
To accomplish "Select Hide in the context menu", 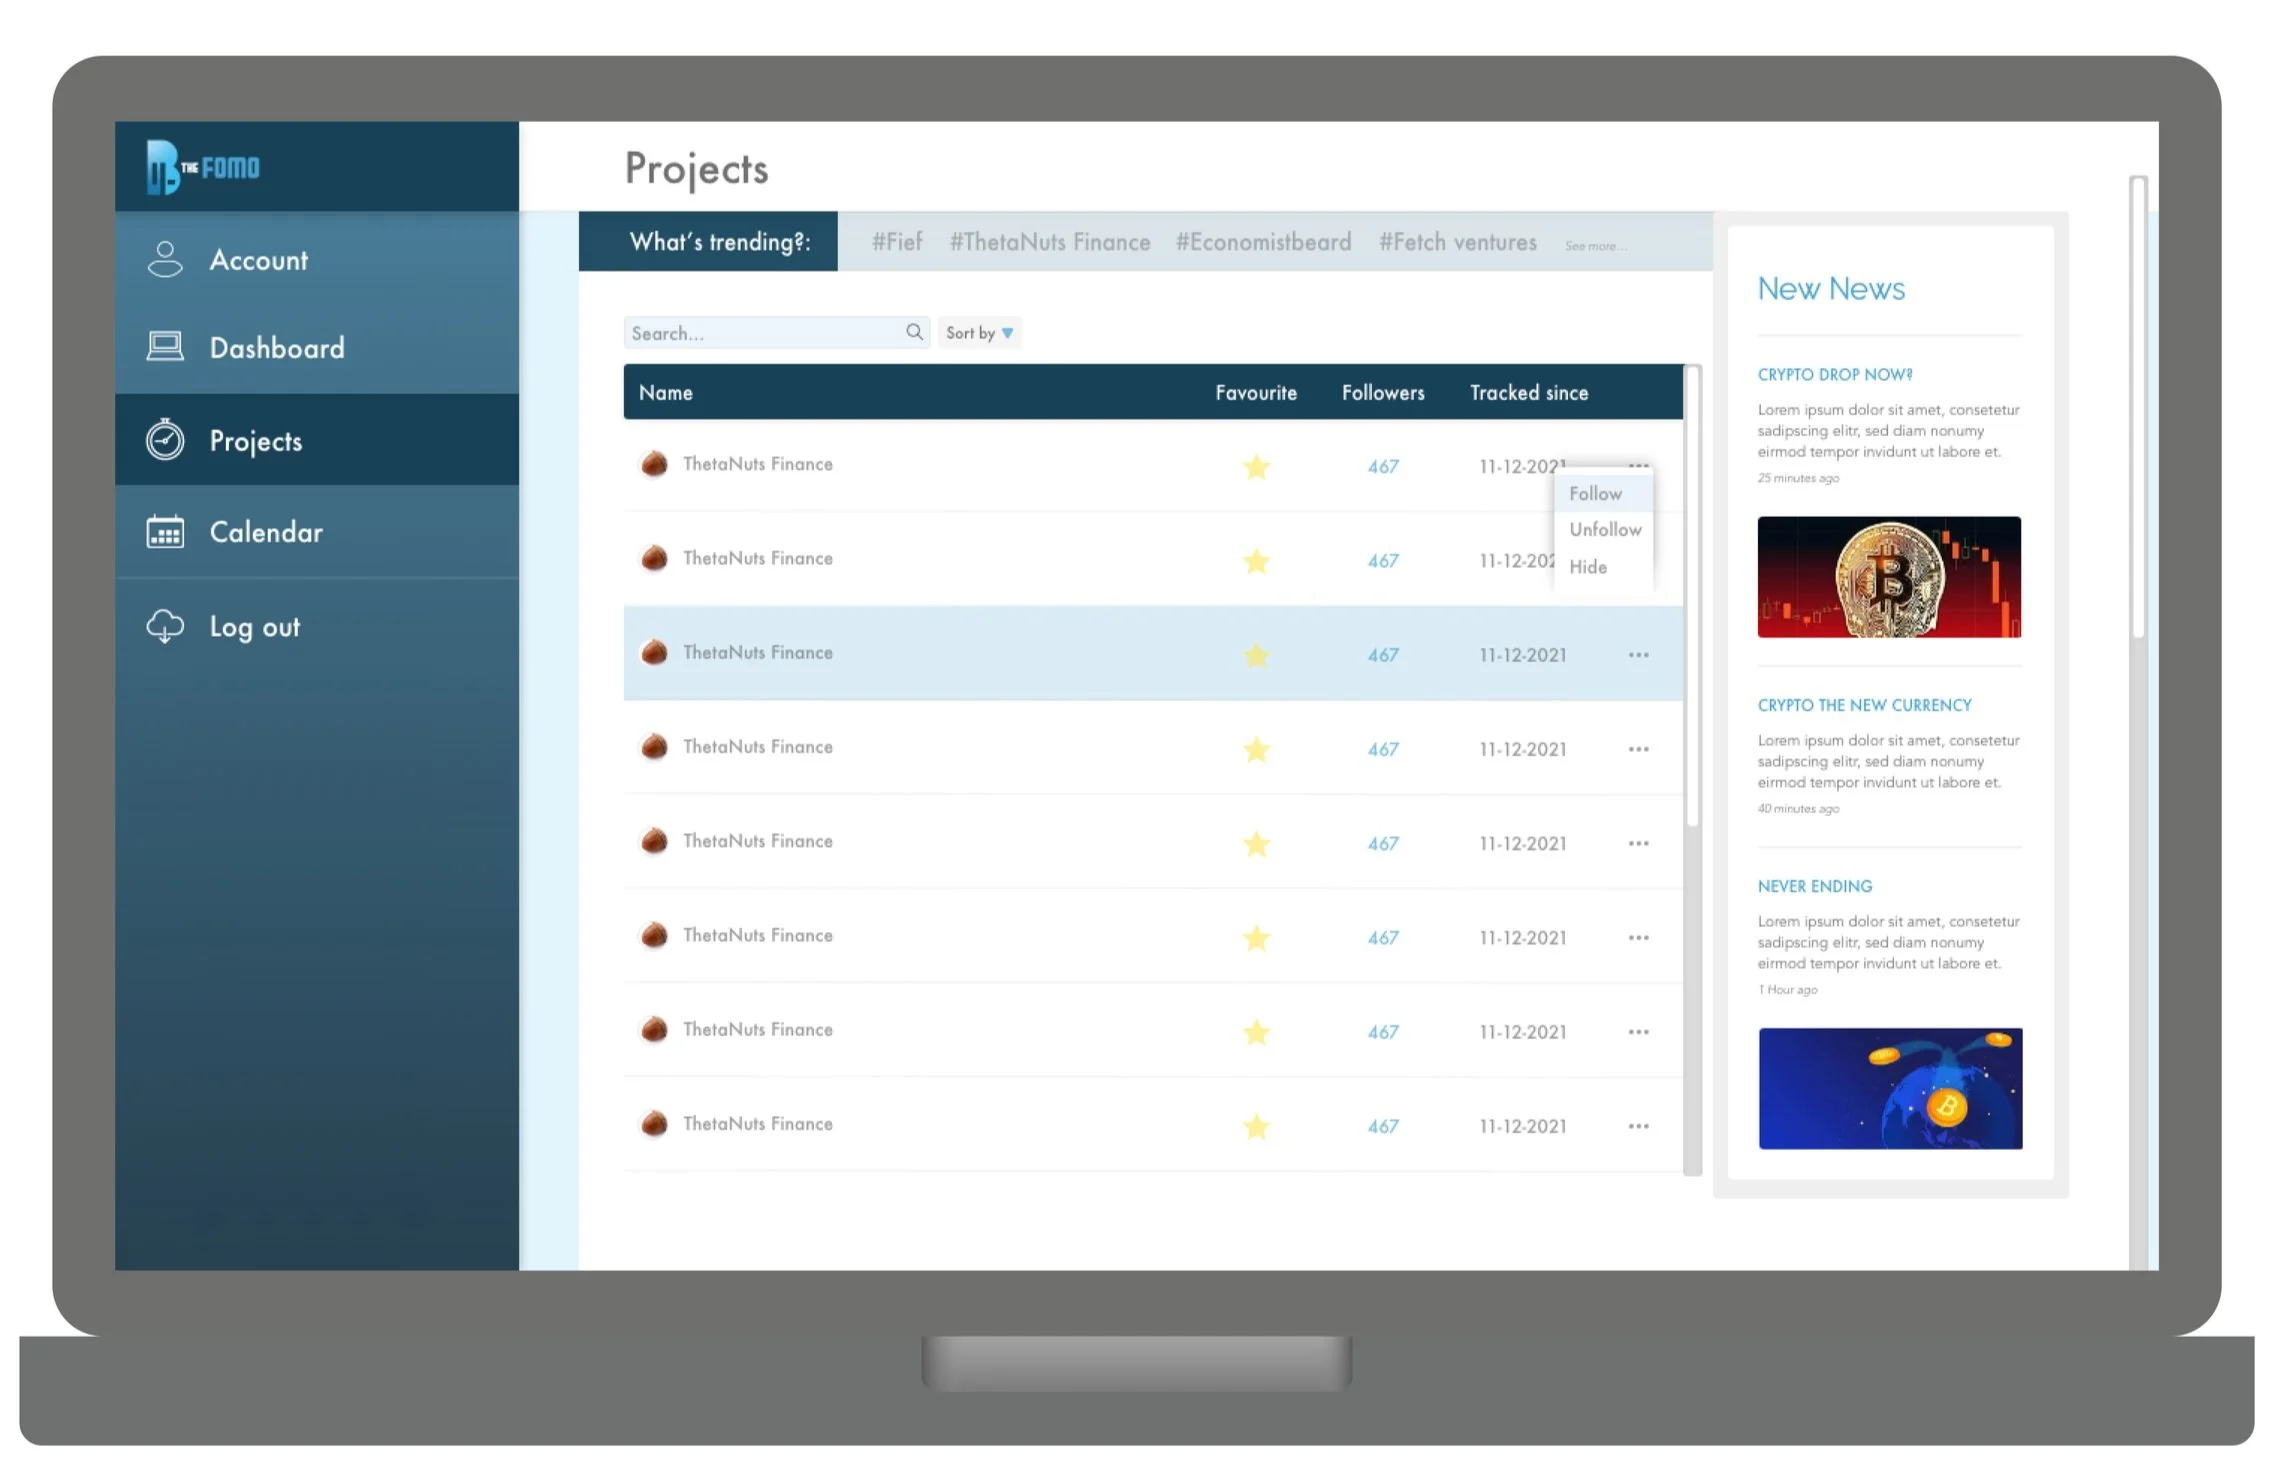I will point(1588,567).
